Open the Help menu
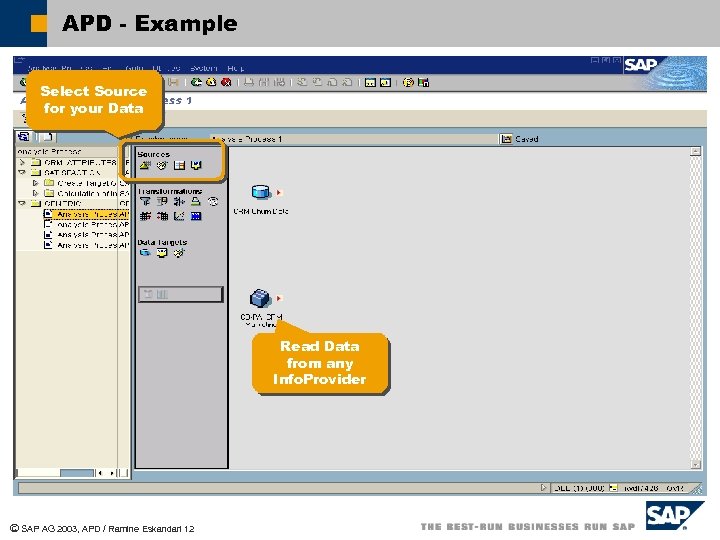 tap(236, 68)
